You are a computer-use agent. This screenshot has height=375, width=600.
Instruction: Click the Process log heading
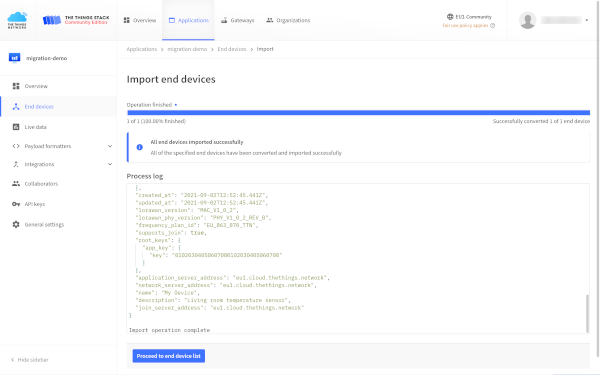pos(145,176)
